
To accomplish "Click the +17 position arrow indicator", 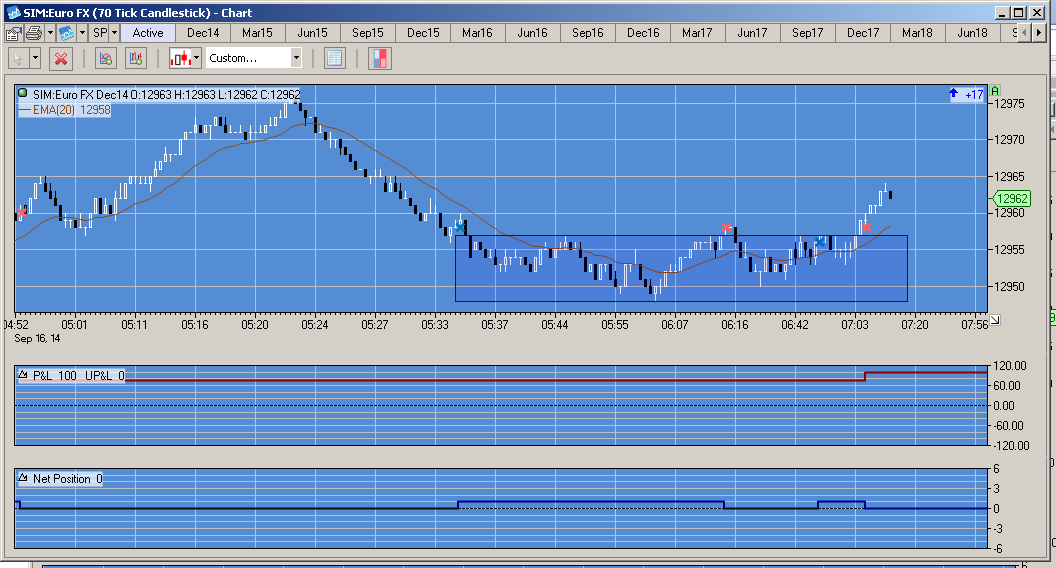I will (966, 94).
